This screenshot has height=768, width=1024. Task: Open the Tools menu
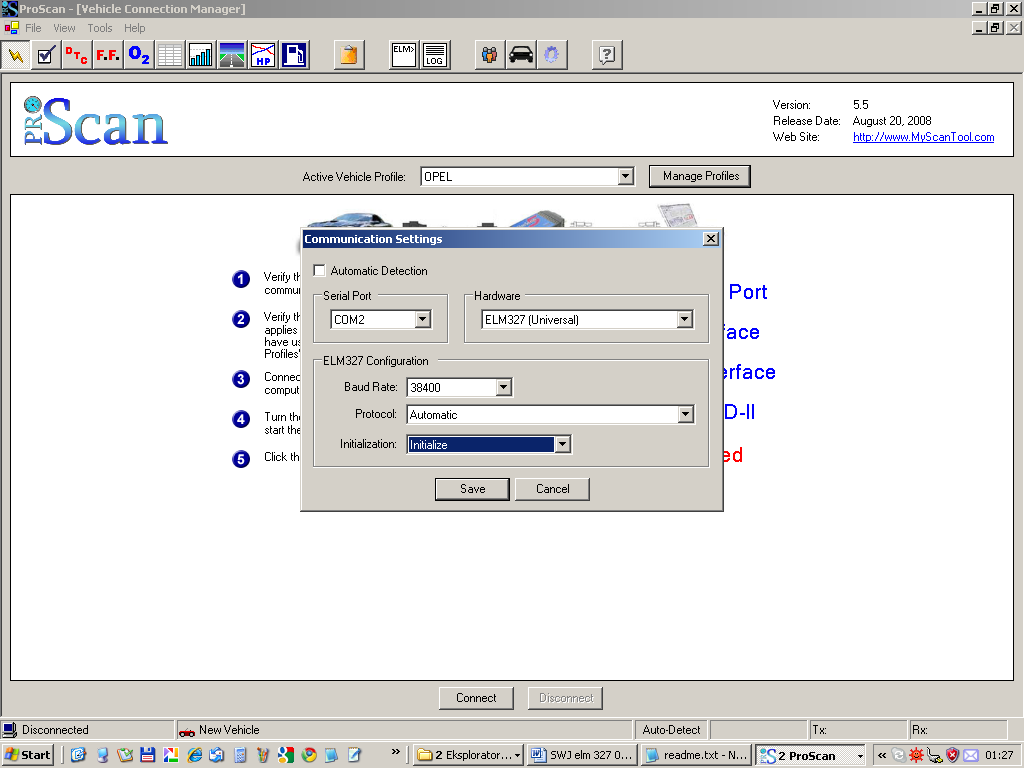pos(100,28)
